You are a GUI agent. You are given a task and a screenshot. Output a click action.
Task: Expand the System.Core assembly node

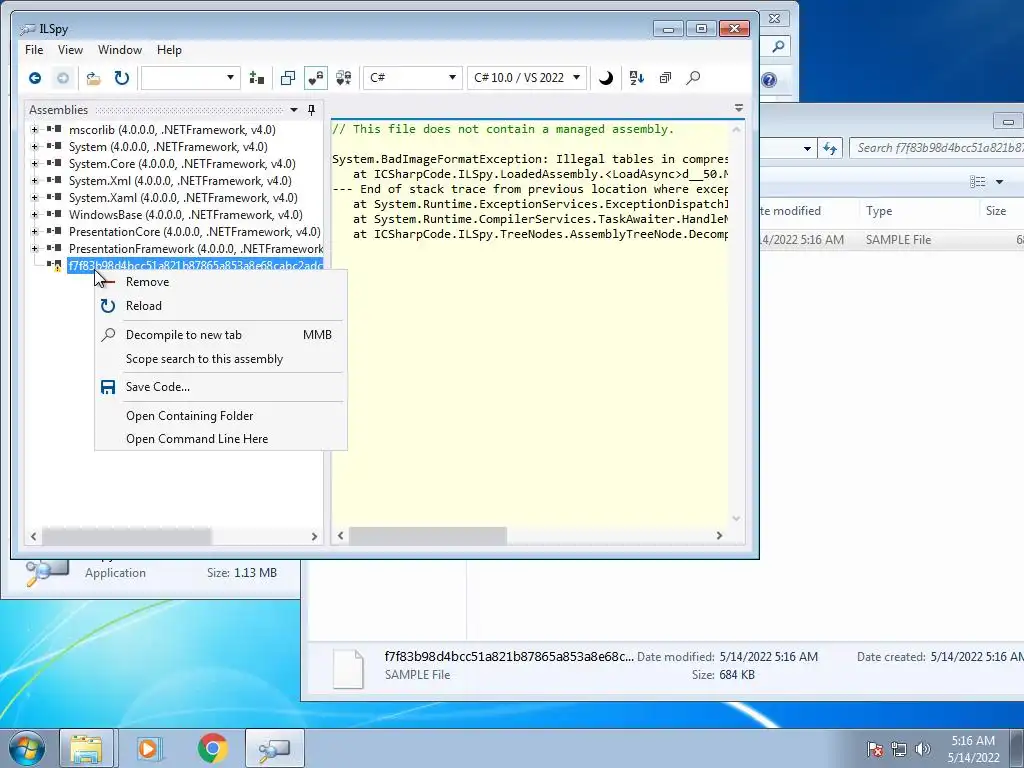(x=35, y=163)
